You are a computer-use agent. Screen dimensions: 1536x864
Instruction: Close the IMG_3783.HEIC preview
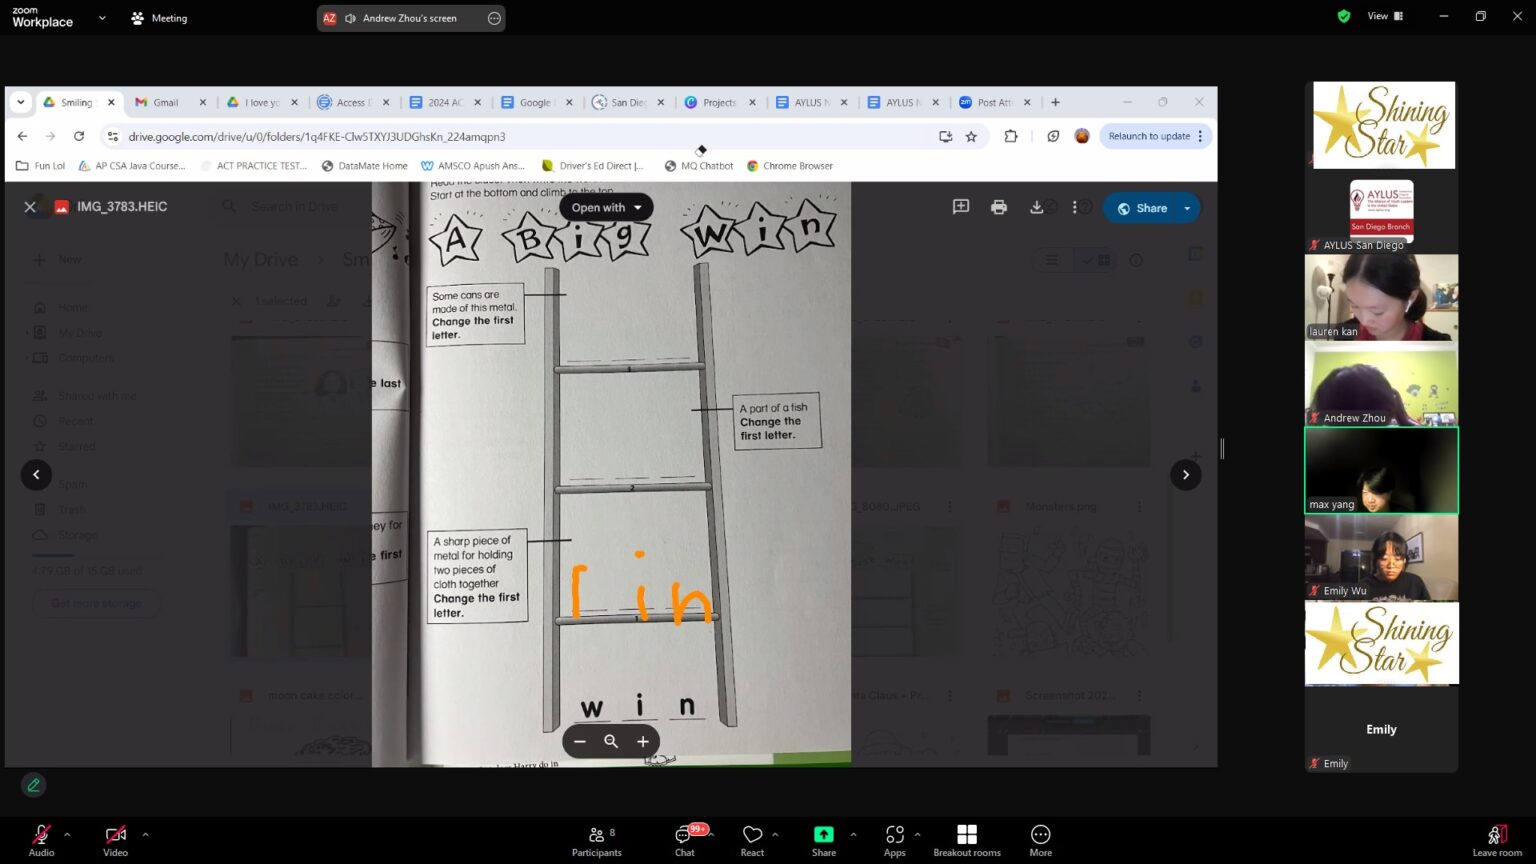(x=30, y=207)
